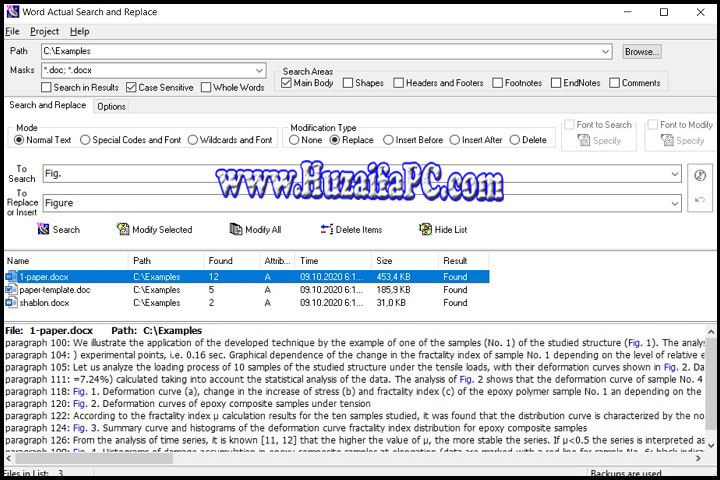Choose Insert Before modification type

(x=388, y=140)
